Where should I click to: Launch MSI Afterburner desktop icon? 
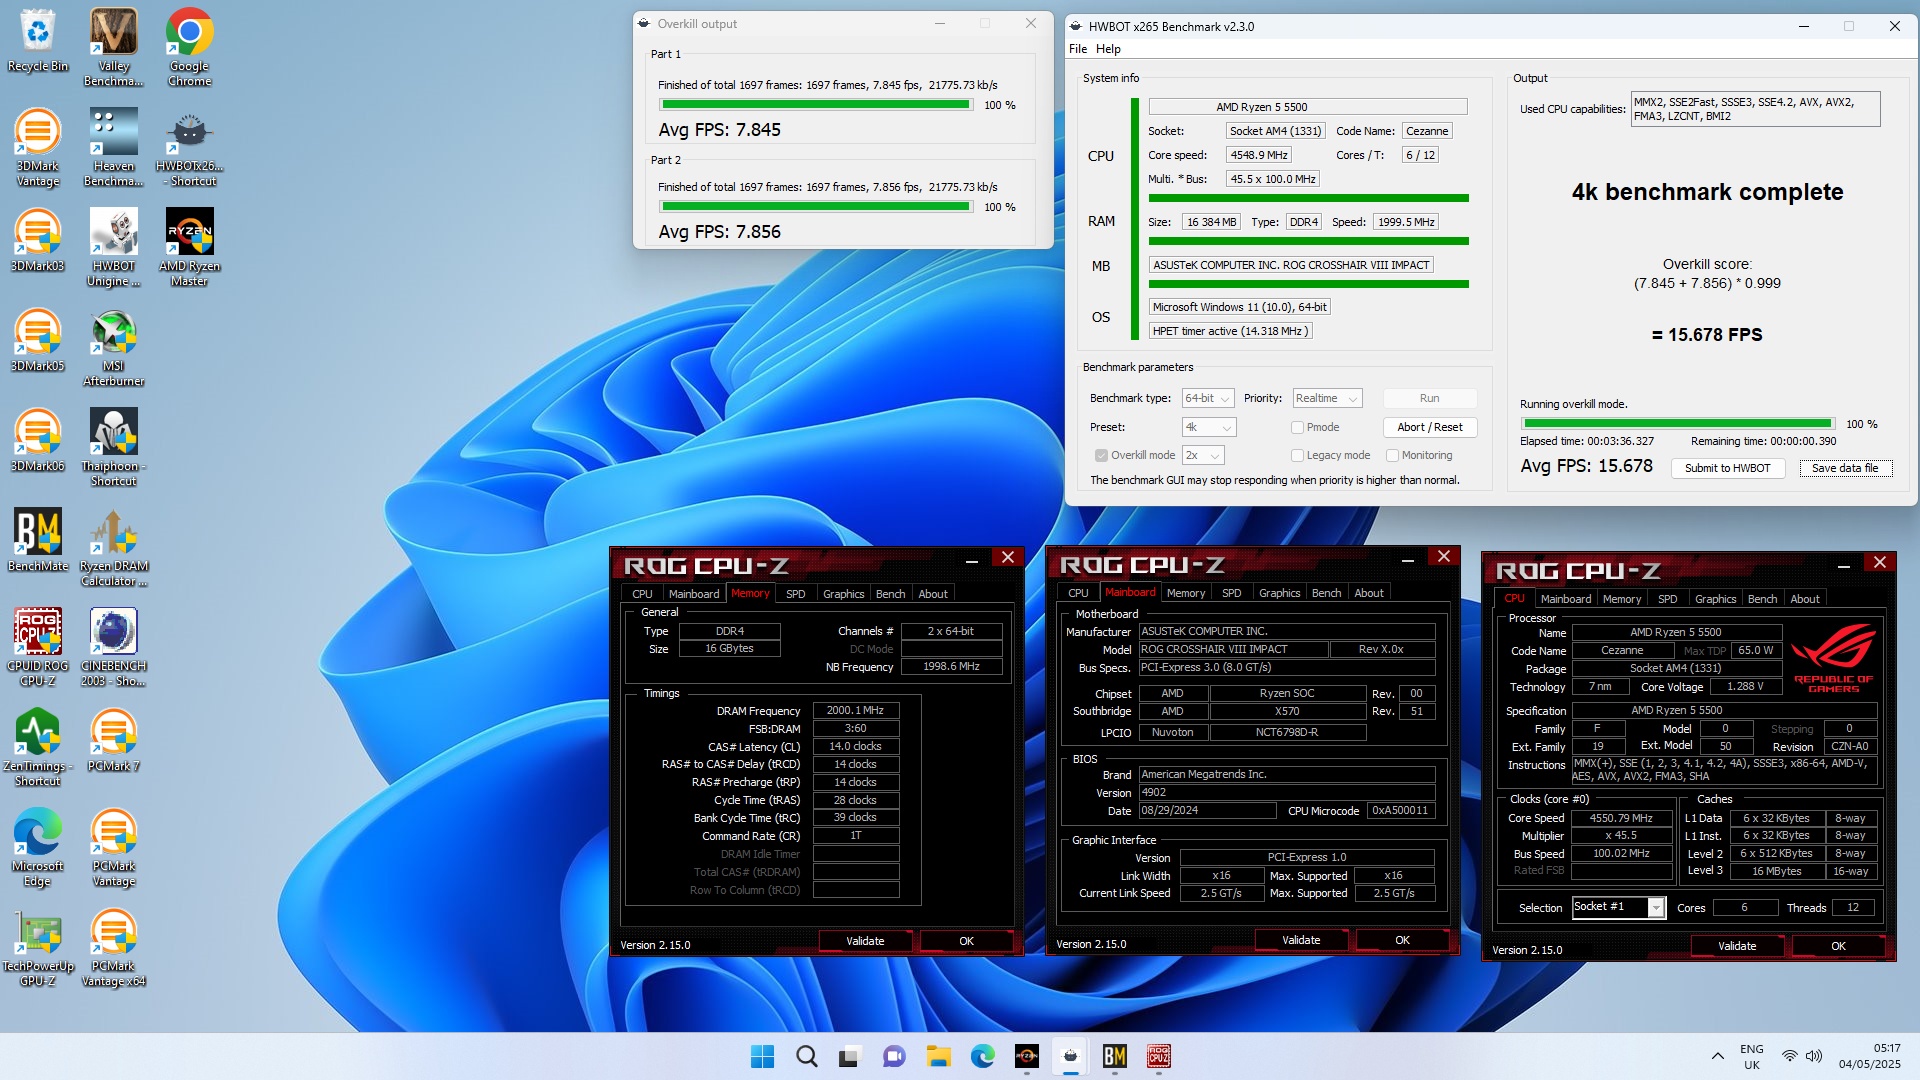pyautogui.click(x=114, y=347)
